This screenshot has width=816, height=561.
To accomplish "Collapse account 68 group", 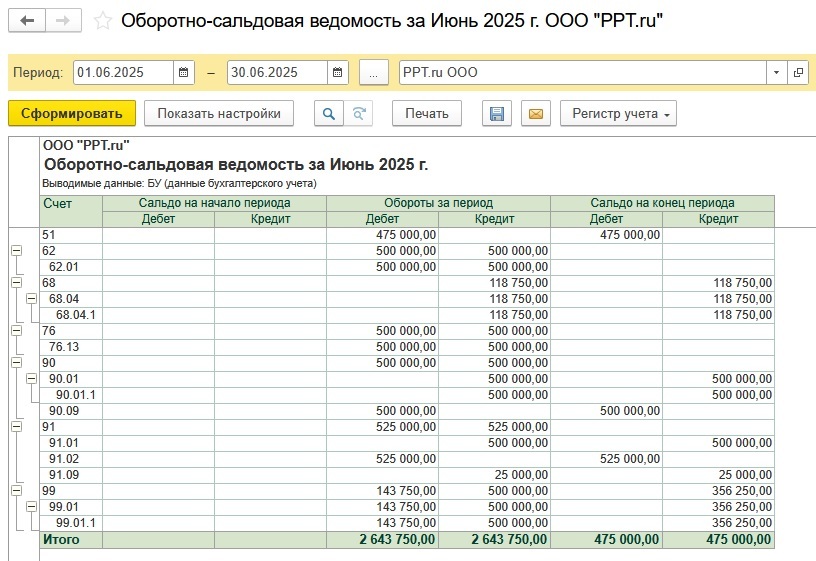I will pyautogui.click(x=17, y=283).
